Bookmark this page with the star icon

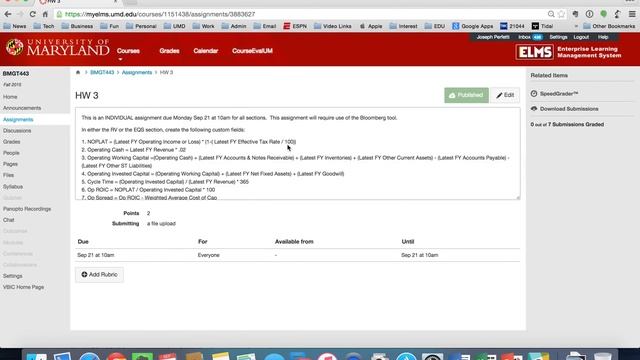click(x=562, y=14)
